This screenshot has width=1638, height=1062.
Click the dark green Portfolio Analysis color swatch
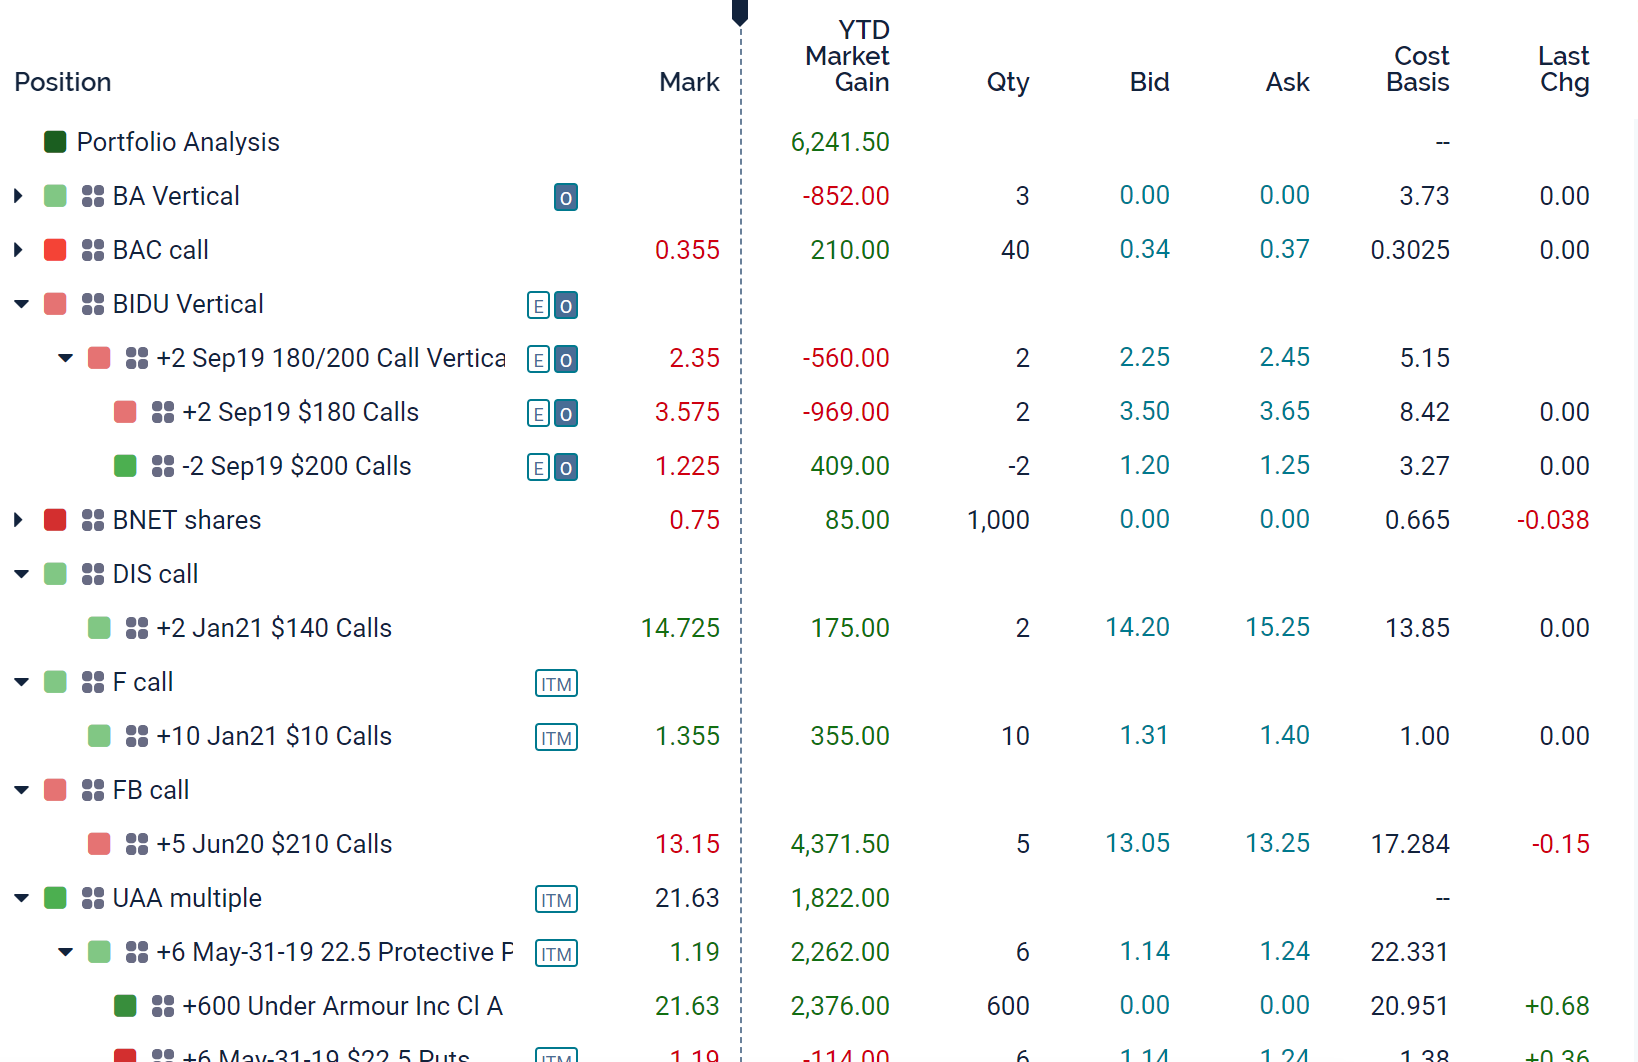(55, 142)
